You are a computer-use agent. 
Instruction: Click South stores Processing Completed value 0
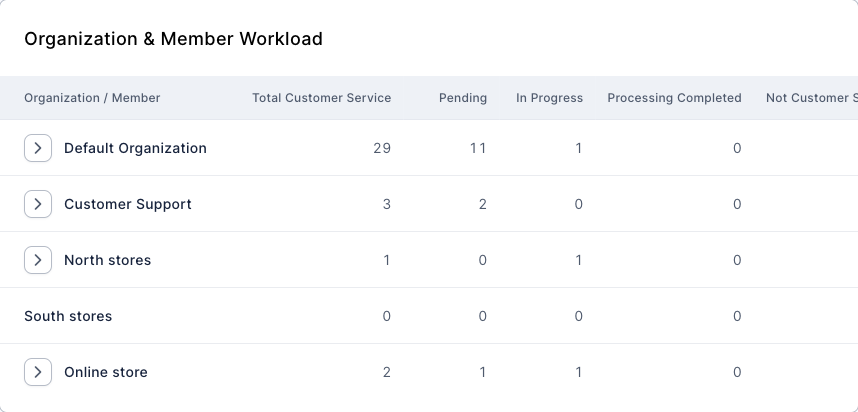coord(737,316)
